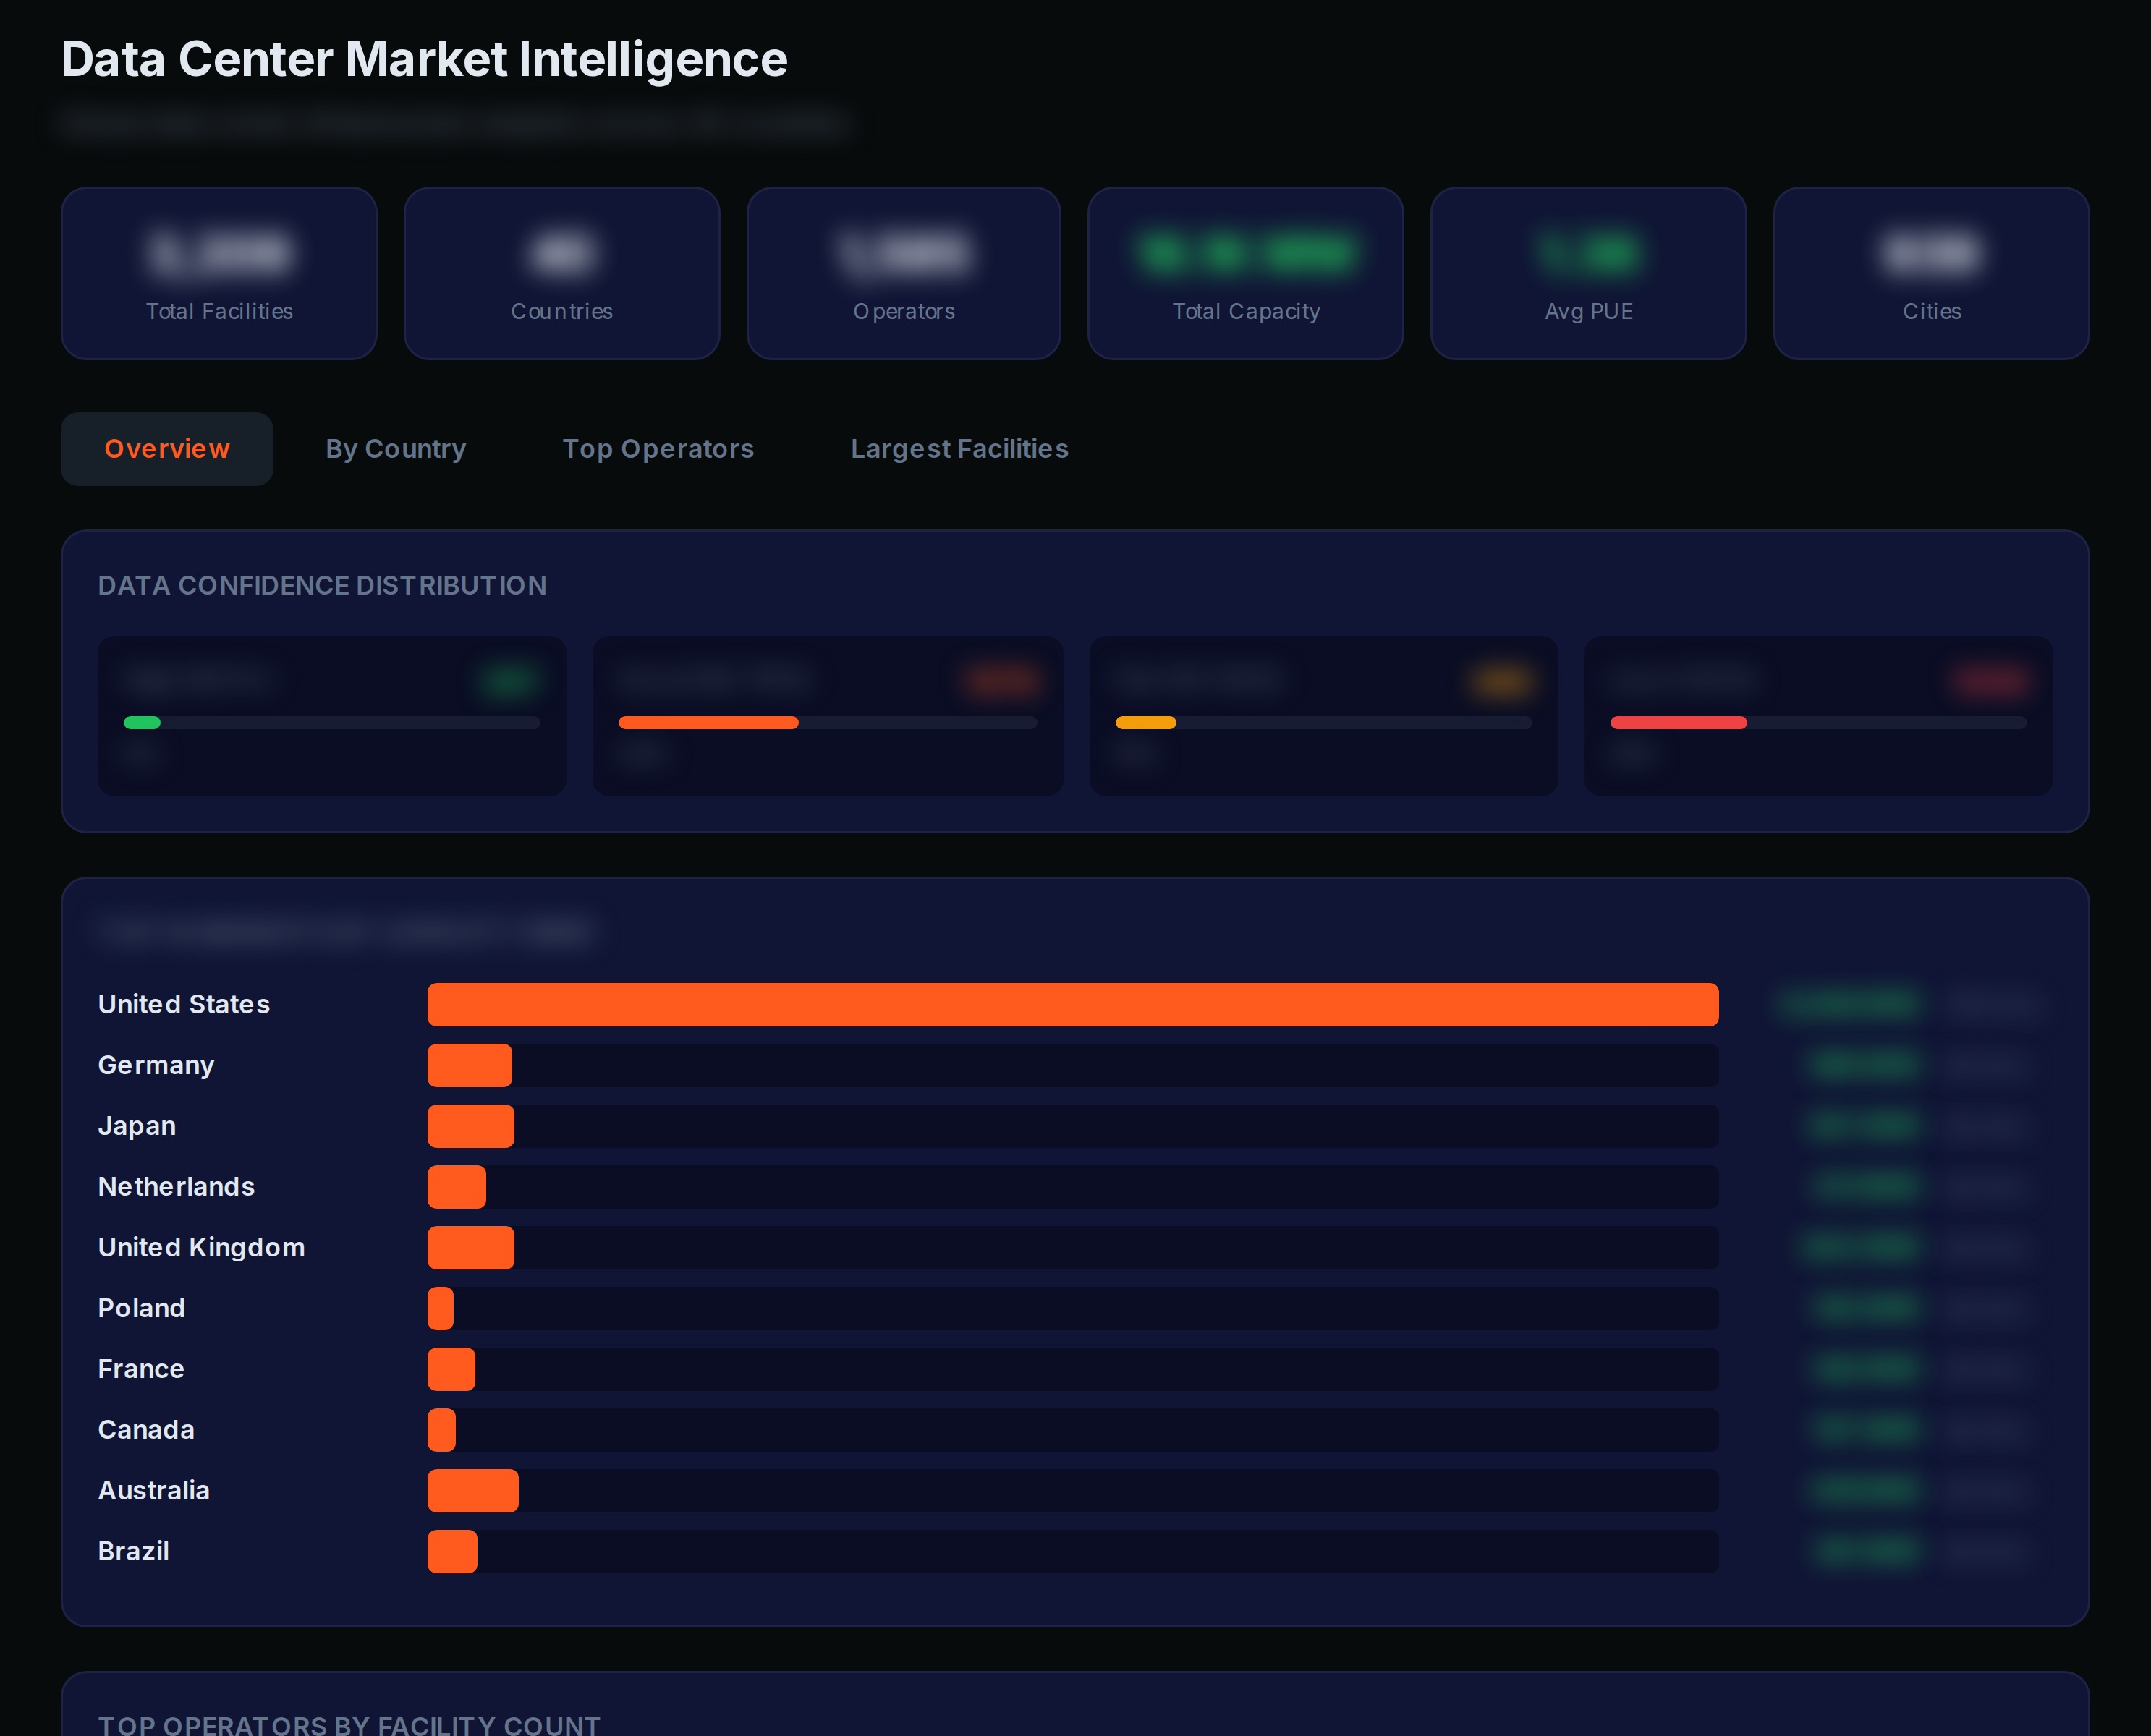This screenshot has width=2151, height=1736.
Task: Select the Japan row label
Action: (x=137, y=1126)
